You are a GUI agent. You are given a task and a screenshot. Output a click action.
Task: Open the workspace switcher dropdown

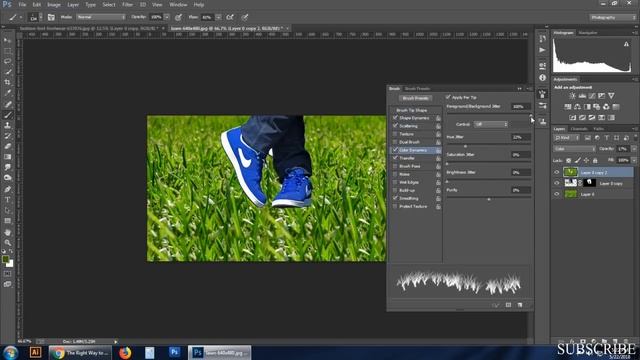(612, 17)
